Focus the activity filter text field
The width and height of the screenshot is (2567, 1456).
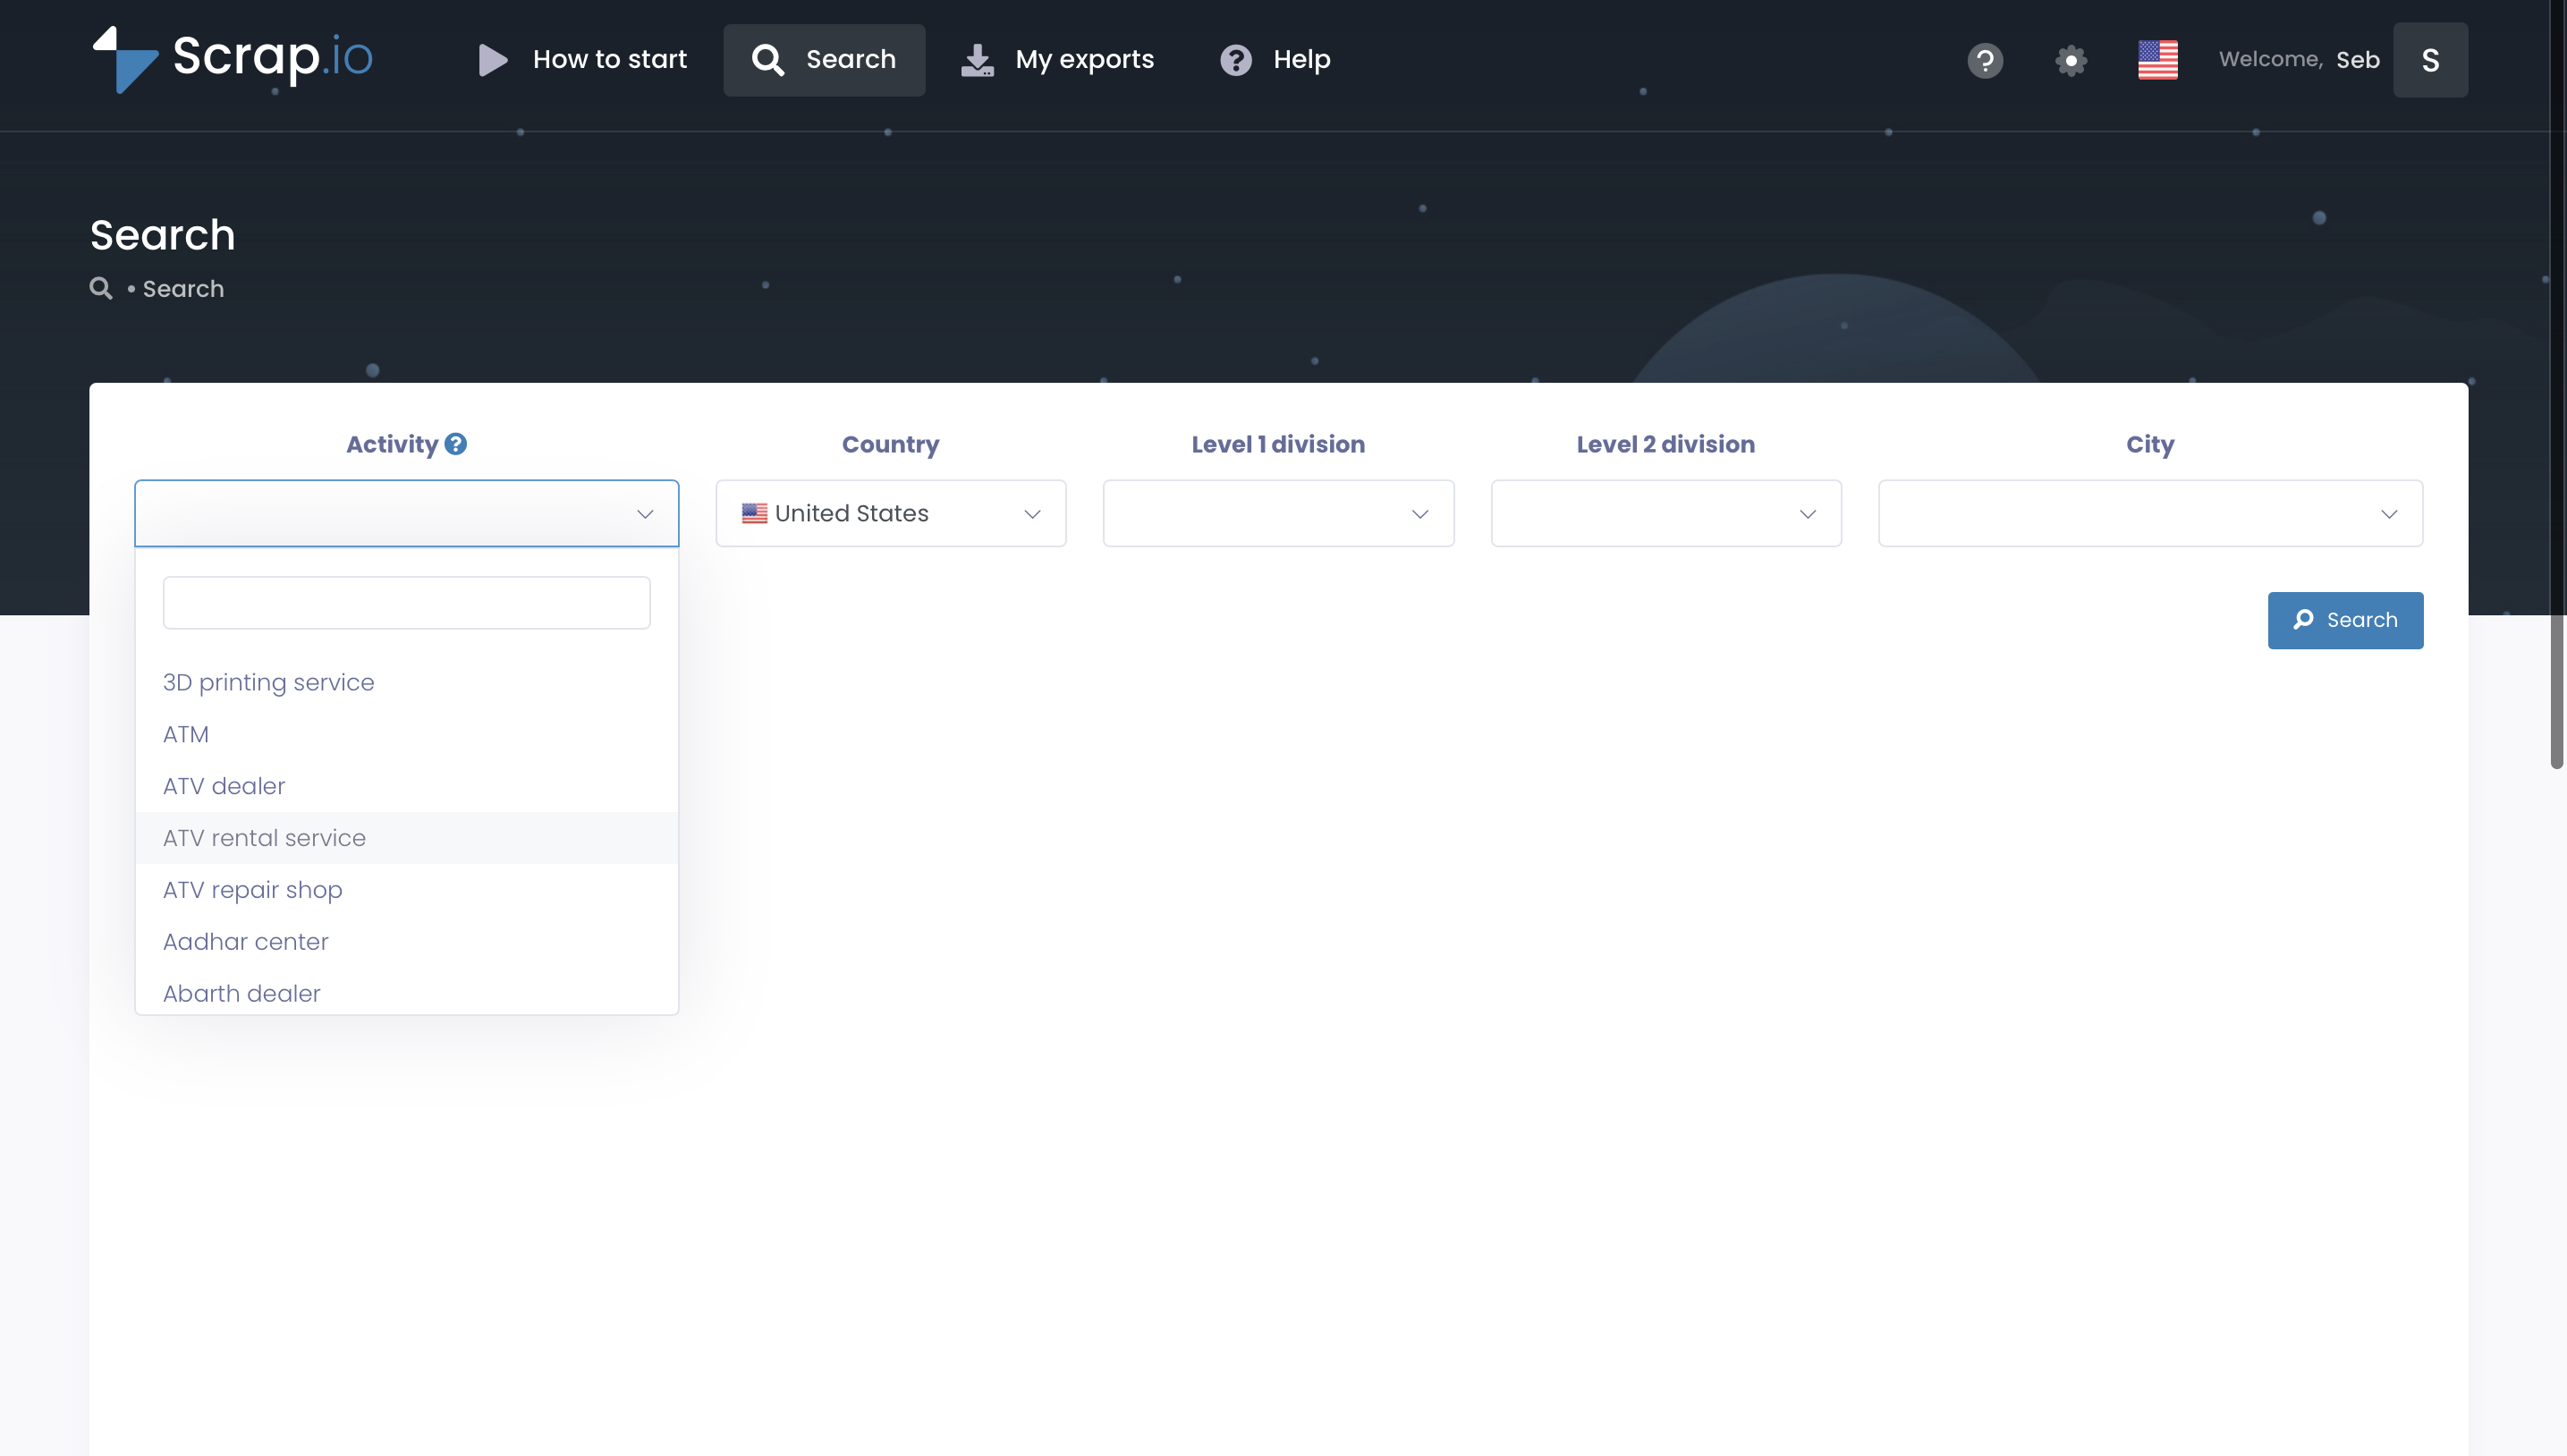[406, 603]
